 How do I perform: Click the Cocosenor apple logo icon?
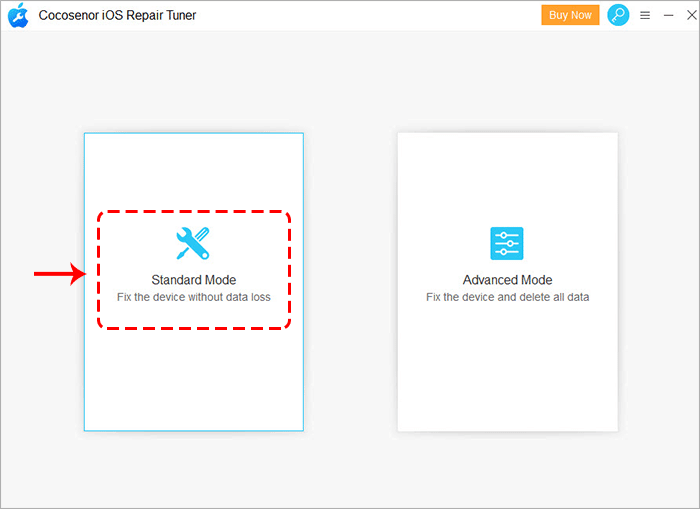pyautogui.click(x=18, y=16)
